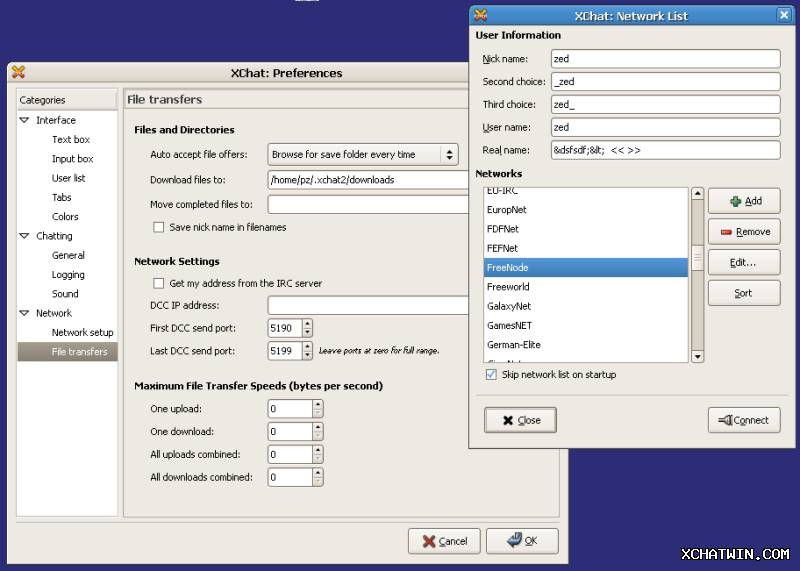Click the red minus Remove button
The image size is (800, 571).
tap(744, 232)
